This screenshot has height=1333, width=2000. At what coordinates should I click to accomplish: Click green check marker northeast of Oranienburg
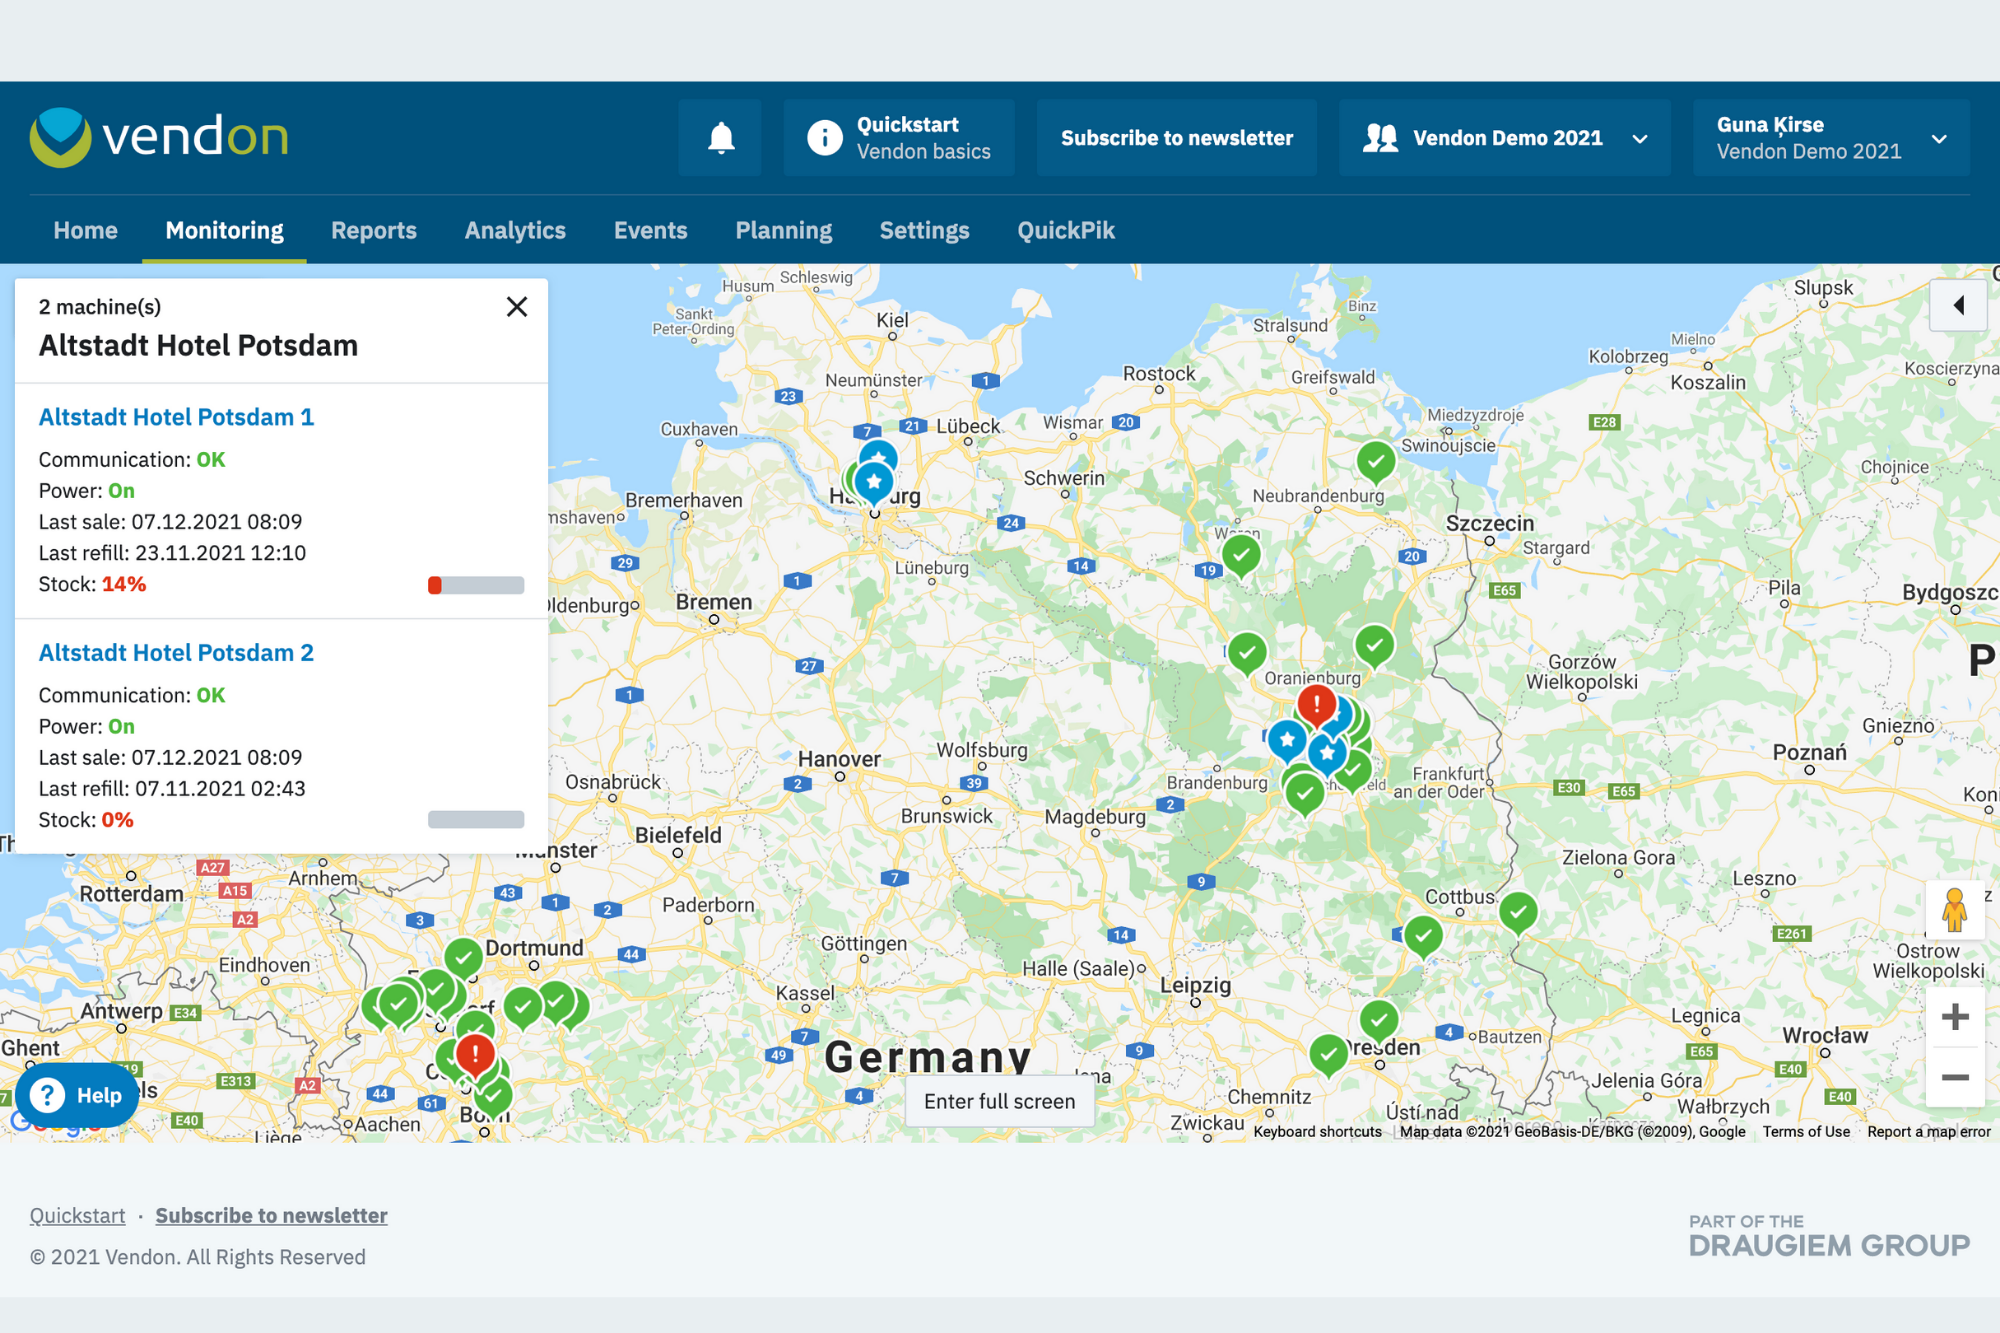[x=1374, y=647]
